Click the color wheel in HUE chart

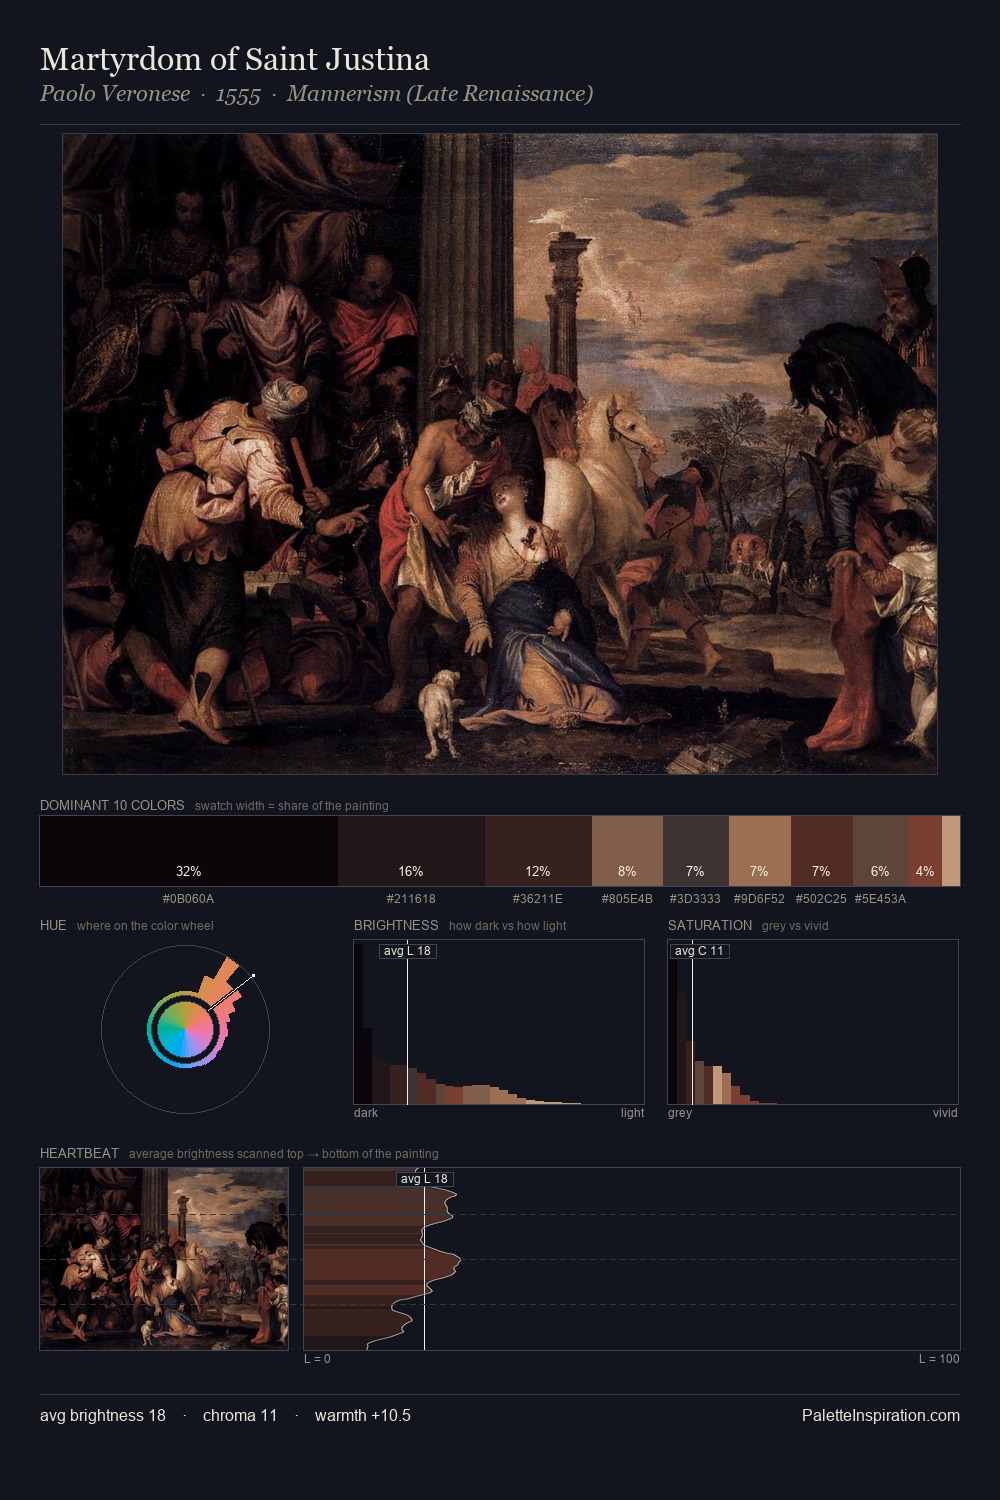coord(185,1029)
